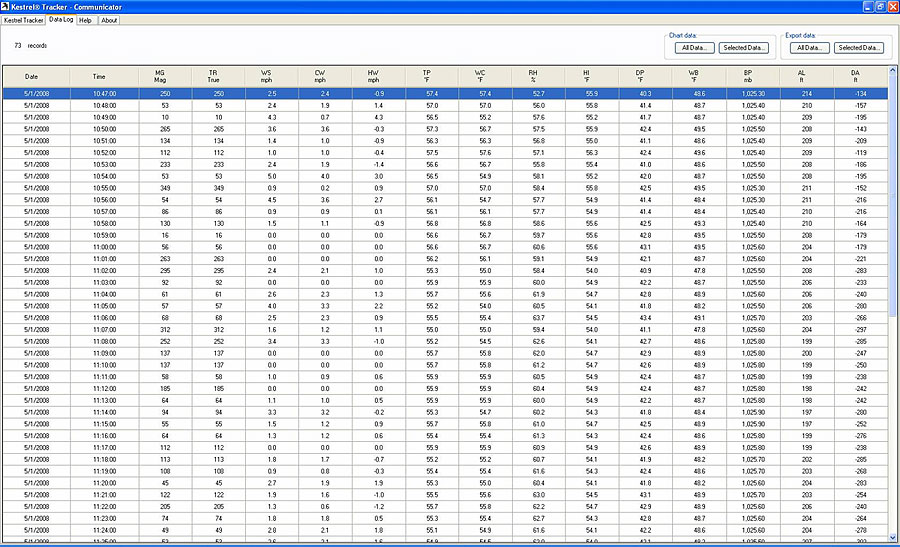Switch to the Data Log tab

(61, 20)
